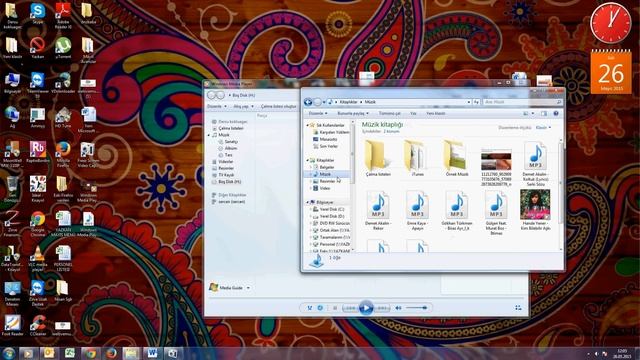
Task: Select Demet Akalın - Koltuk MP3 file
Action: [x=535, y=163]
